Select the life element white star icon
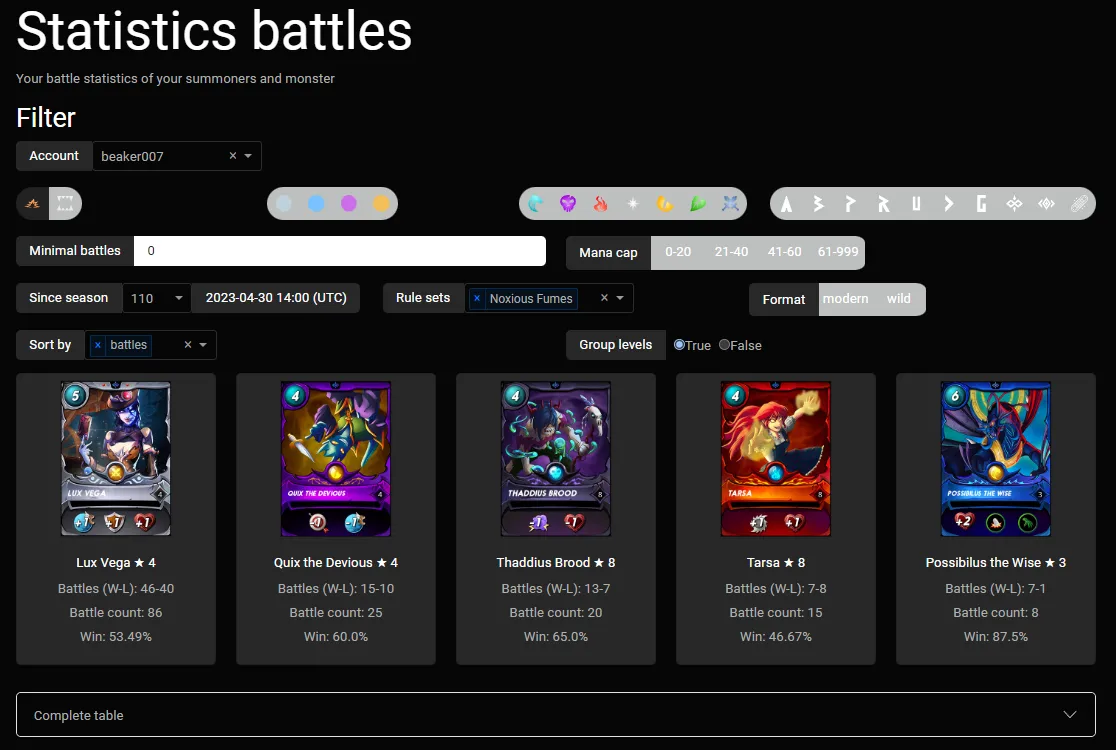This screenshot has width=1116, height=750. (x=633, y=204)
